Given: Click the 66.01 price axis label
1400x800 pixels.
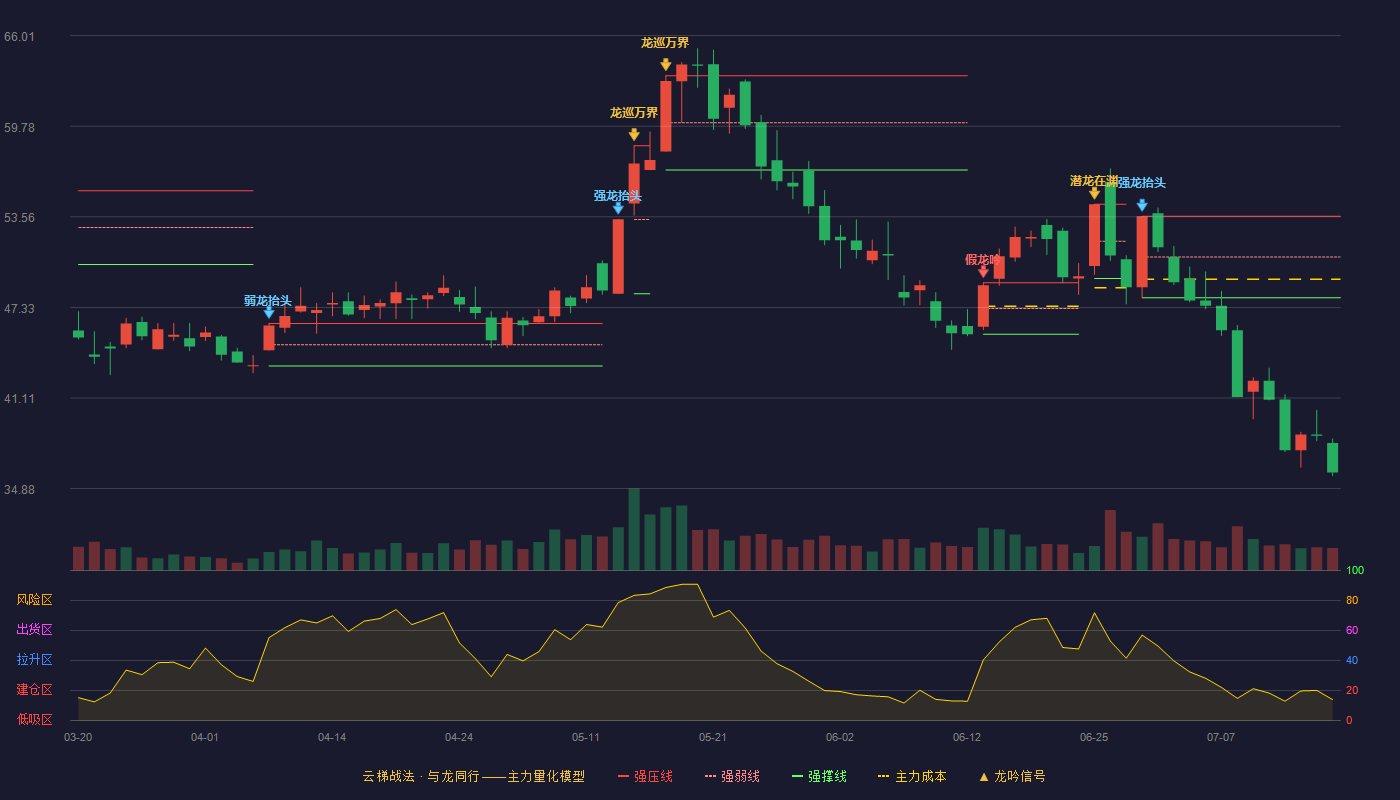Looking at the screenshot, I should pyautogui.click(x=19, y=37).
